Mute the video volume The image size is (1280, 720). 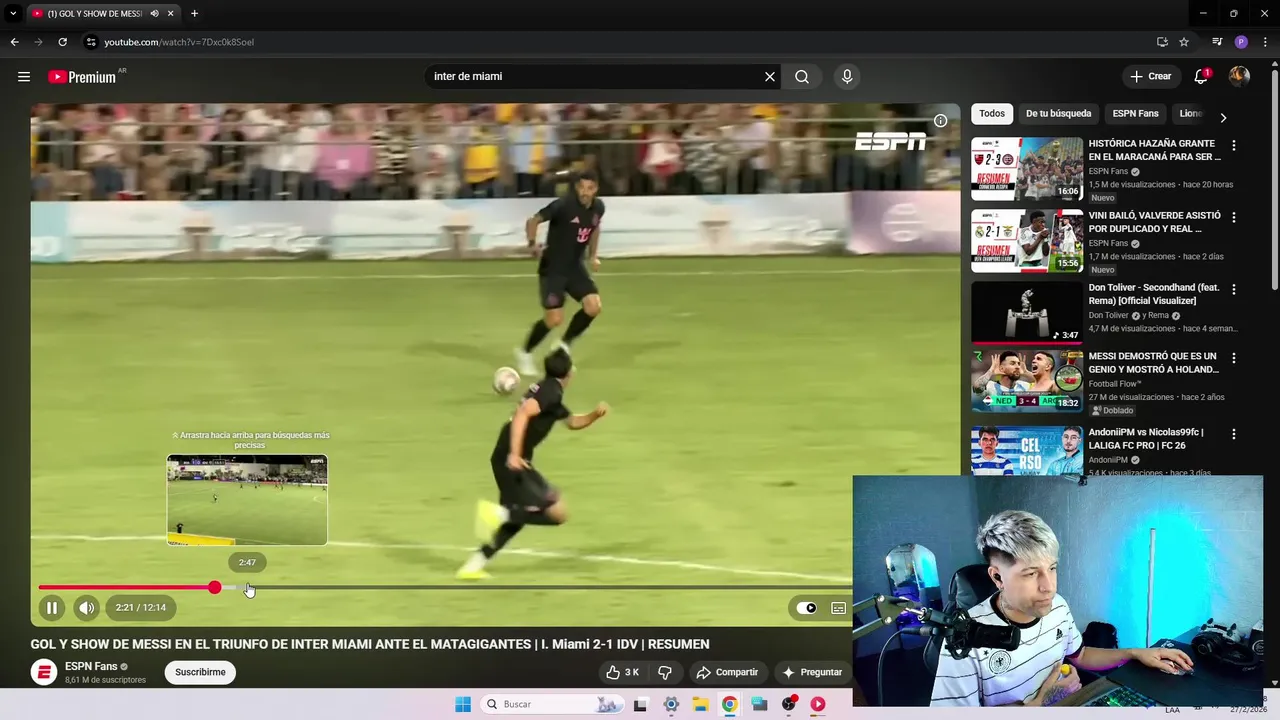[87, 607]
